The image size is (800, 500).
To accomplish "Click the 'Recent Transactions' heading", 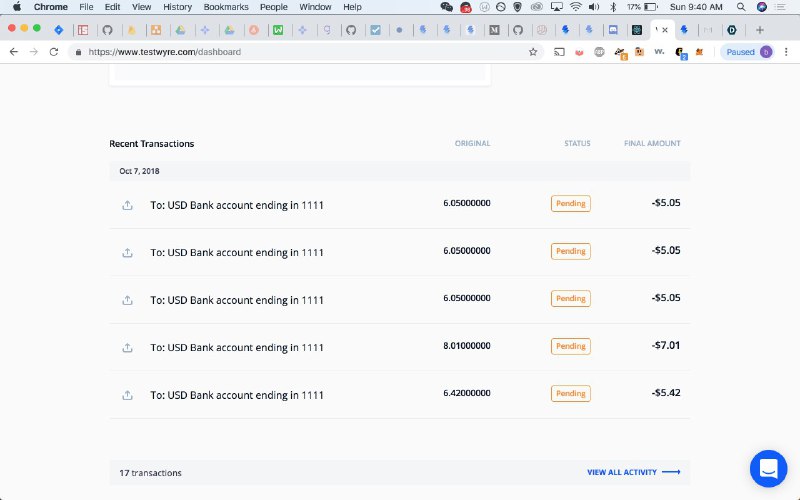I will 152,144.
